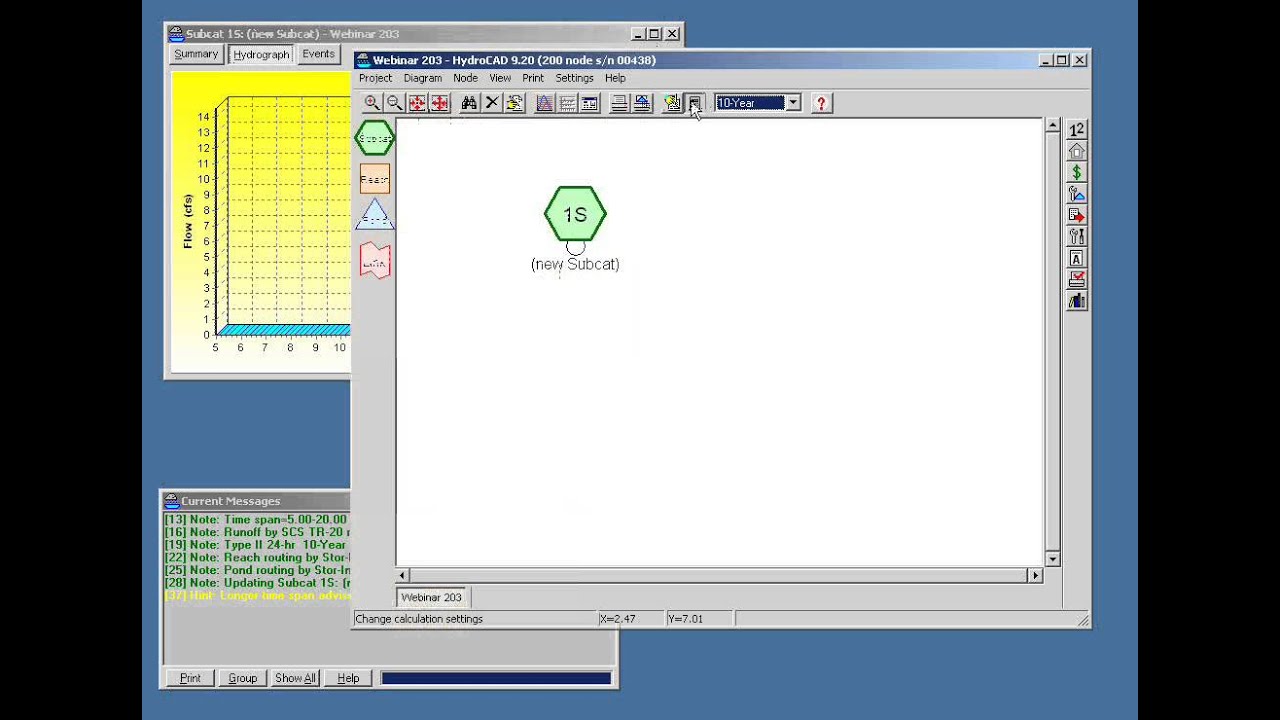The image size is (1280, 720).
Task: Click the red outward-arrows zoom icon
Action: point(439,103)
